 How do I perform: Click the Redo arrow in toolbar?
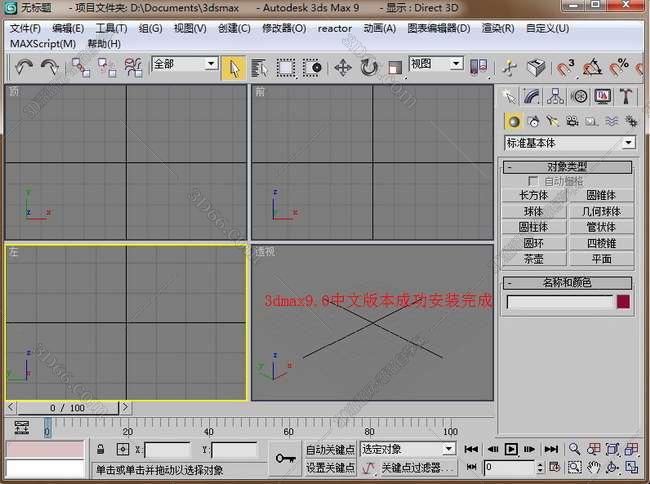click(50, 67)
